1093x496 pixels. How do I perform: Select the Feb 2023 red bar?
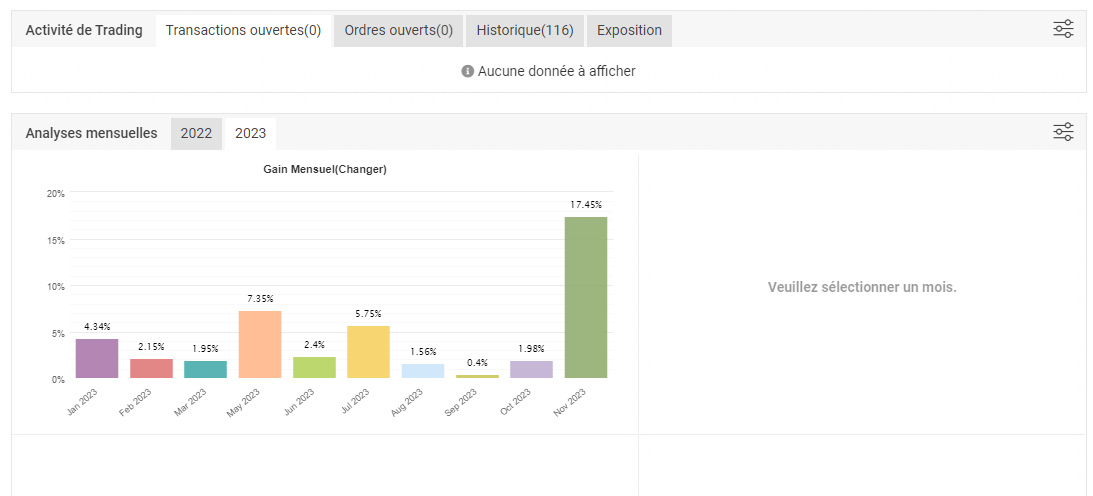coord(151,368)
